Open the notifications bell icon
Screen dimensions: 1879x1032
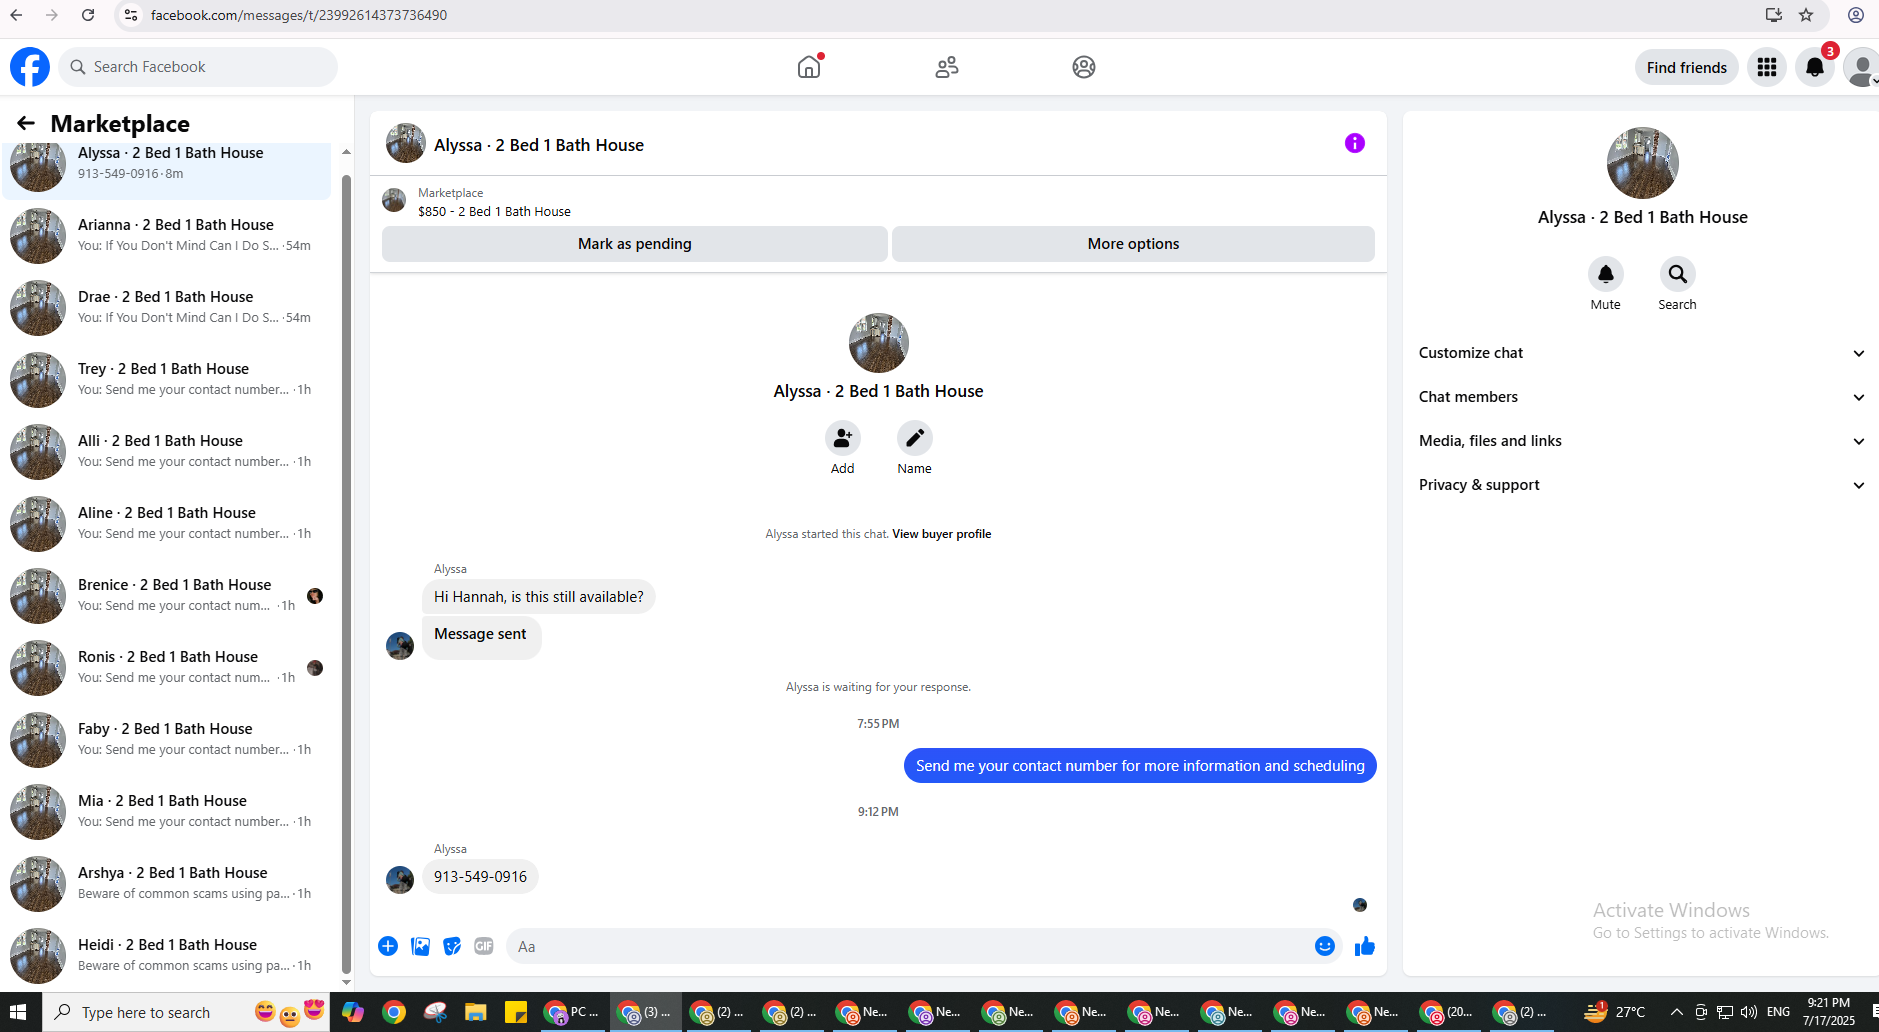(1815, 67)
